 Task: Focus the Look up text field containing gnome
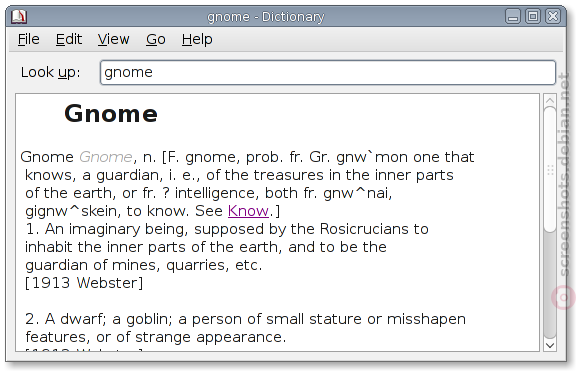coord(328,72)
